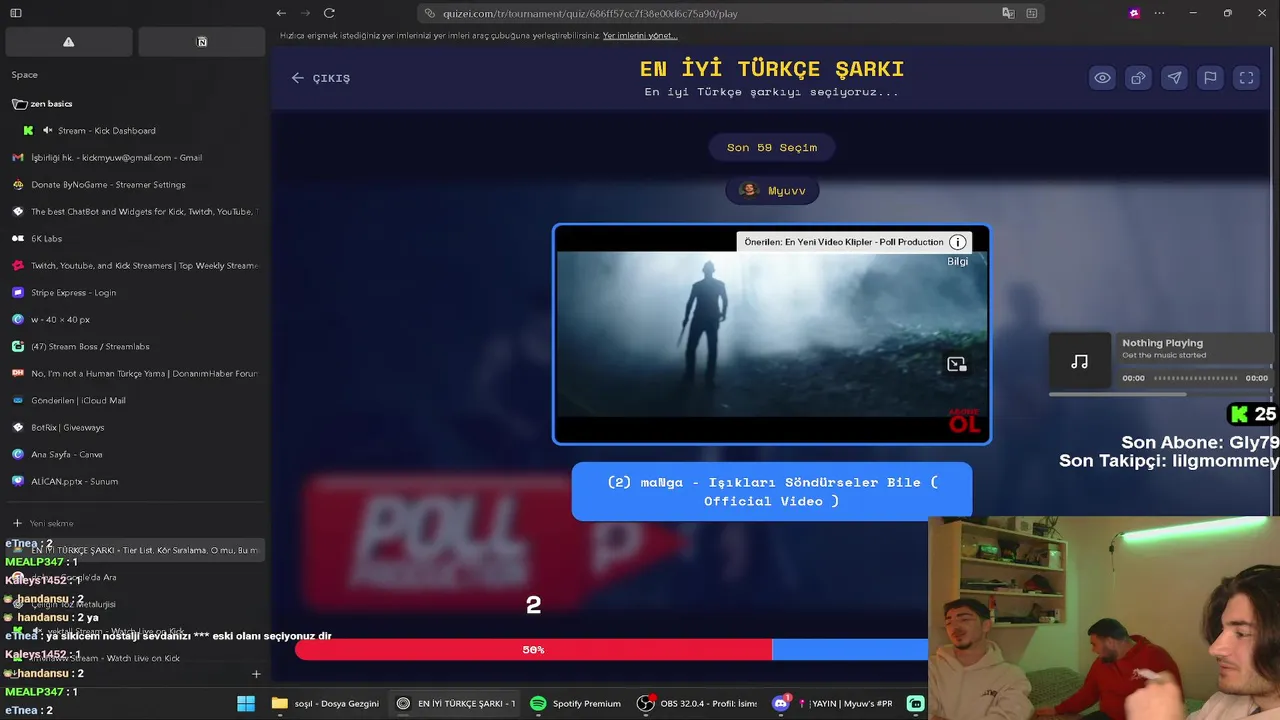Click the red 50% vote bar

[x=533, y=650]
